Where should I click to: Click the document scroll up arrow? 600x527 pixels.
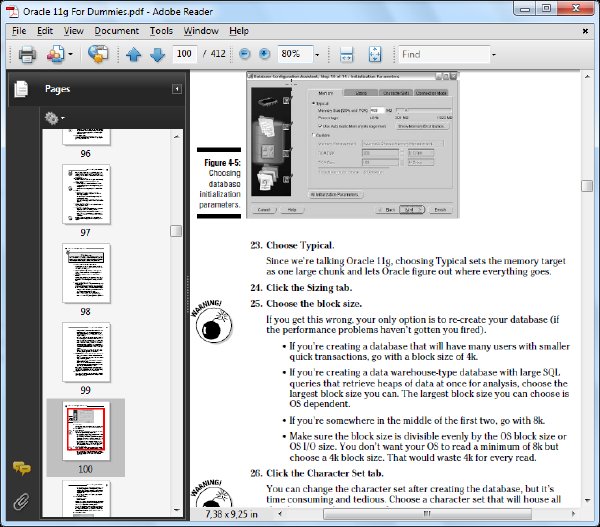click(x=587, y=77)
